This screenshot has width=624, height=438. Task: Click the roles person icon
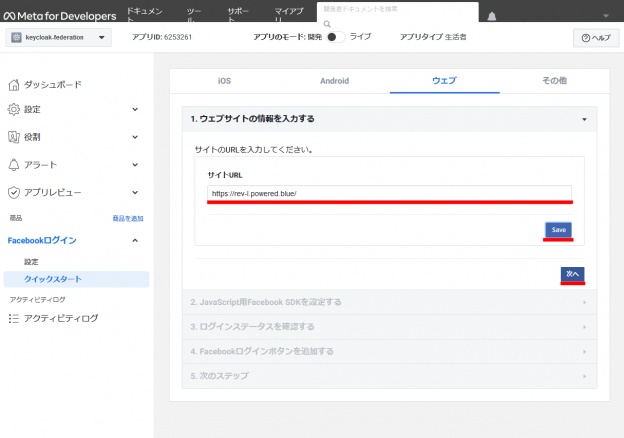(x=14, y=137)
